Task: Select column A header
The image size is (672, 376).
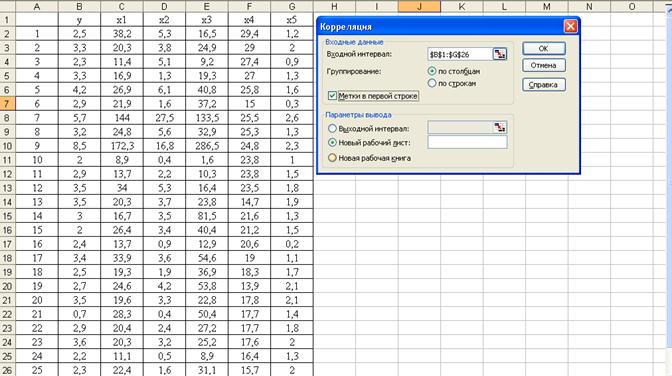Action: pyautogui.click(x=37, y=6)
